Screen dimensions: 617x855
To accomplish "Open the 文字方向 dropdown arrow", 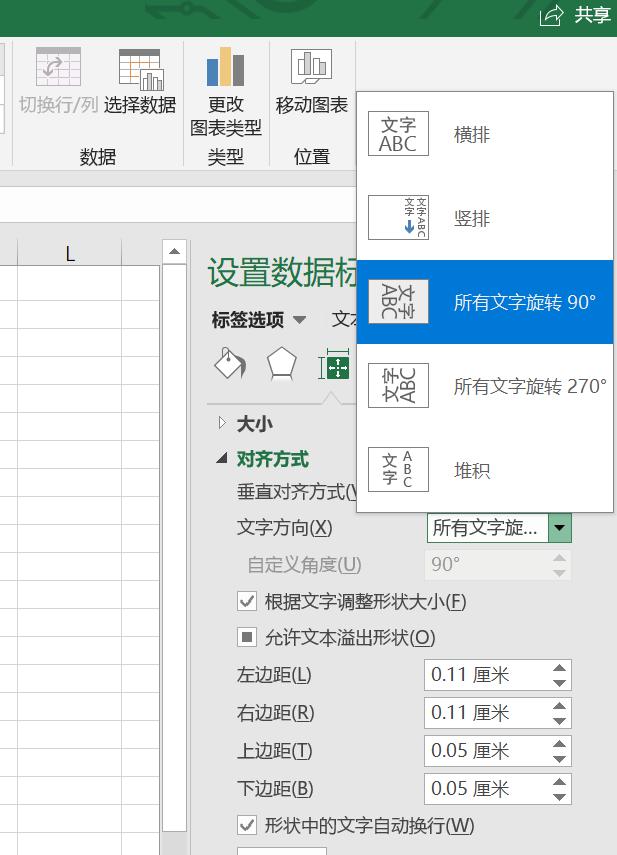I will tap(559, 527).
